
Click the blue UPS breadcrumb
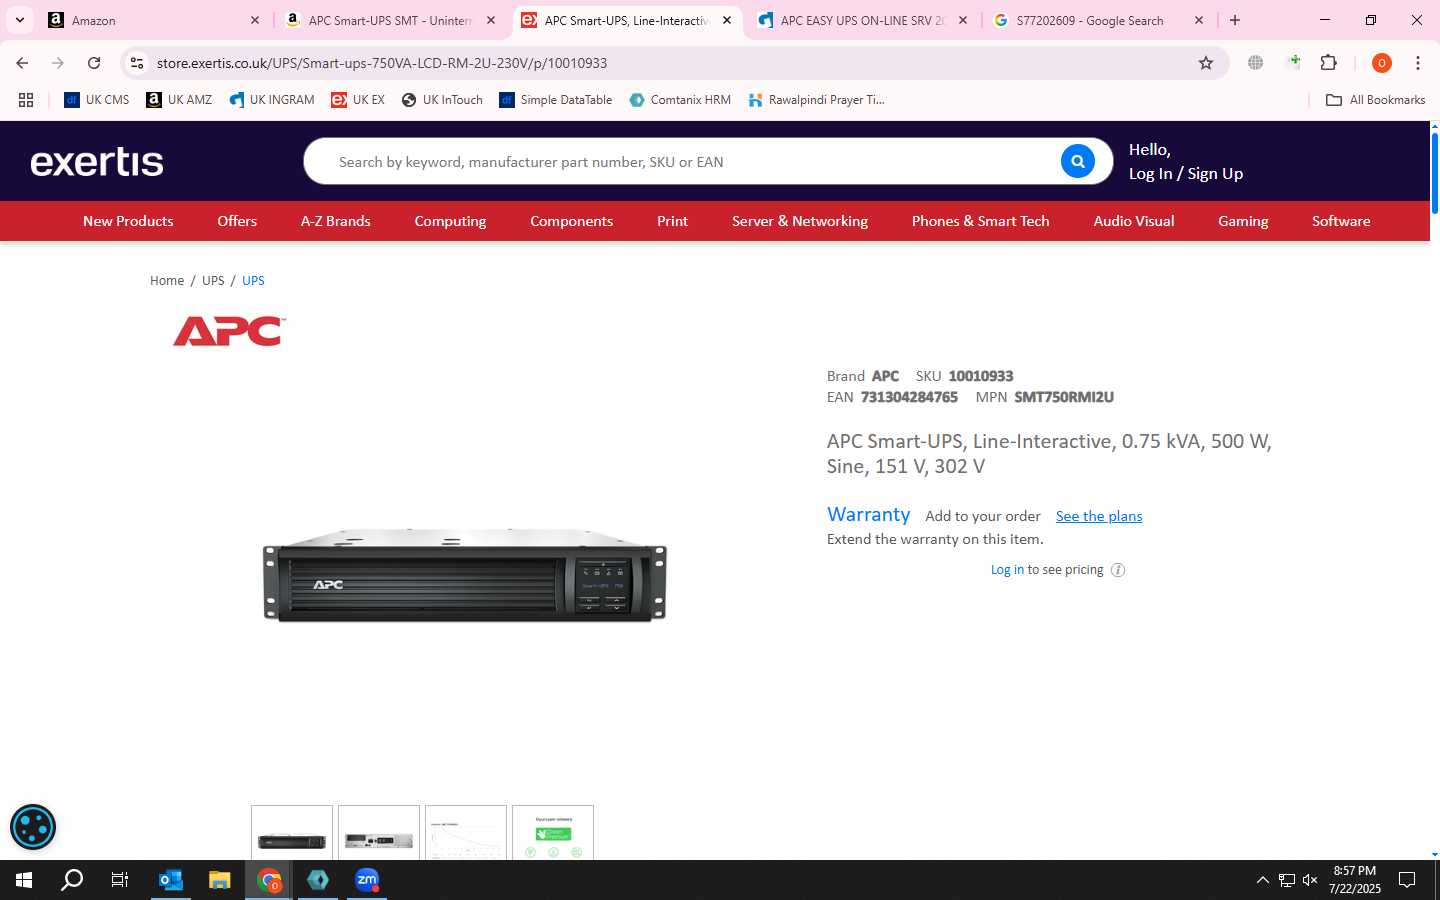click(x=253, y=281)
